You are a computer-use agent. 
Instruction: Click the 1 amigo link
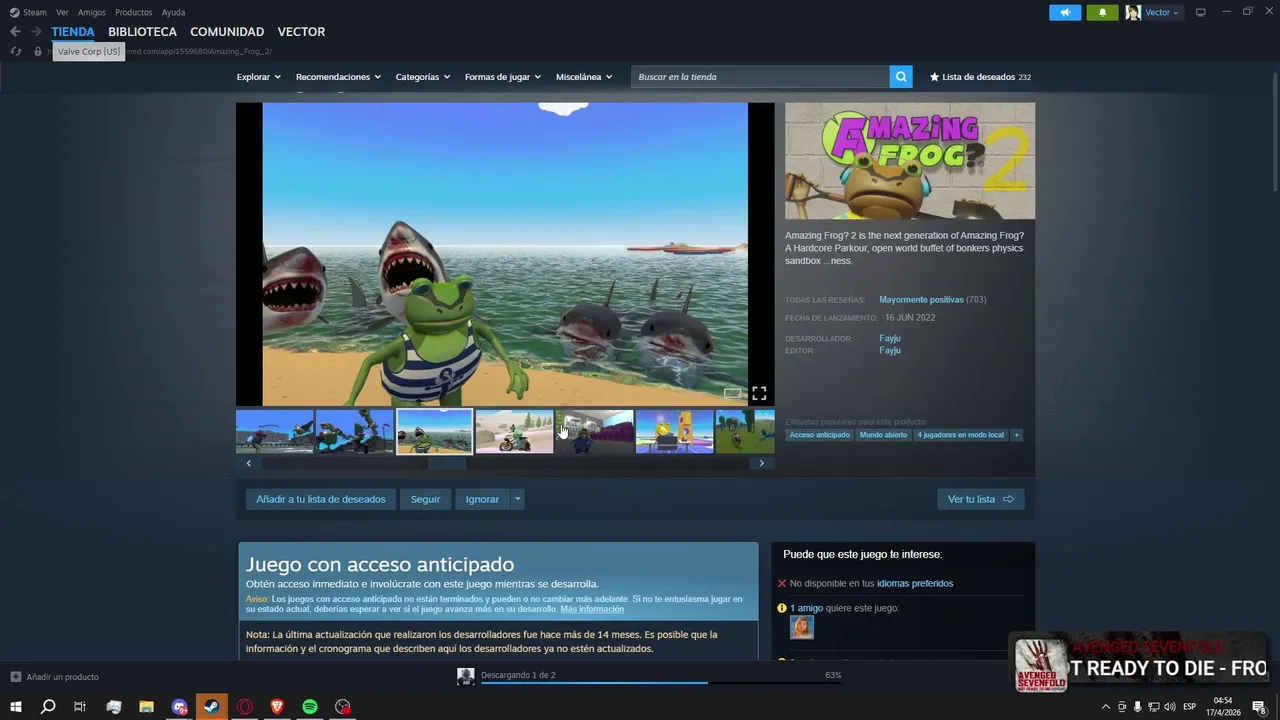click(x=807, y=608)
